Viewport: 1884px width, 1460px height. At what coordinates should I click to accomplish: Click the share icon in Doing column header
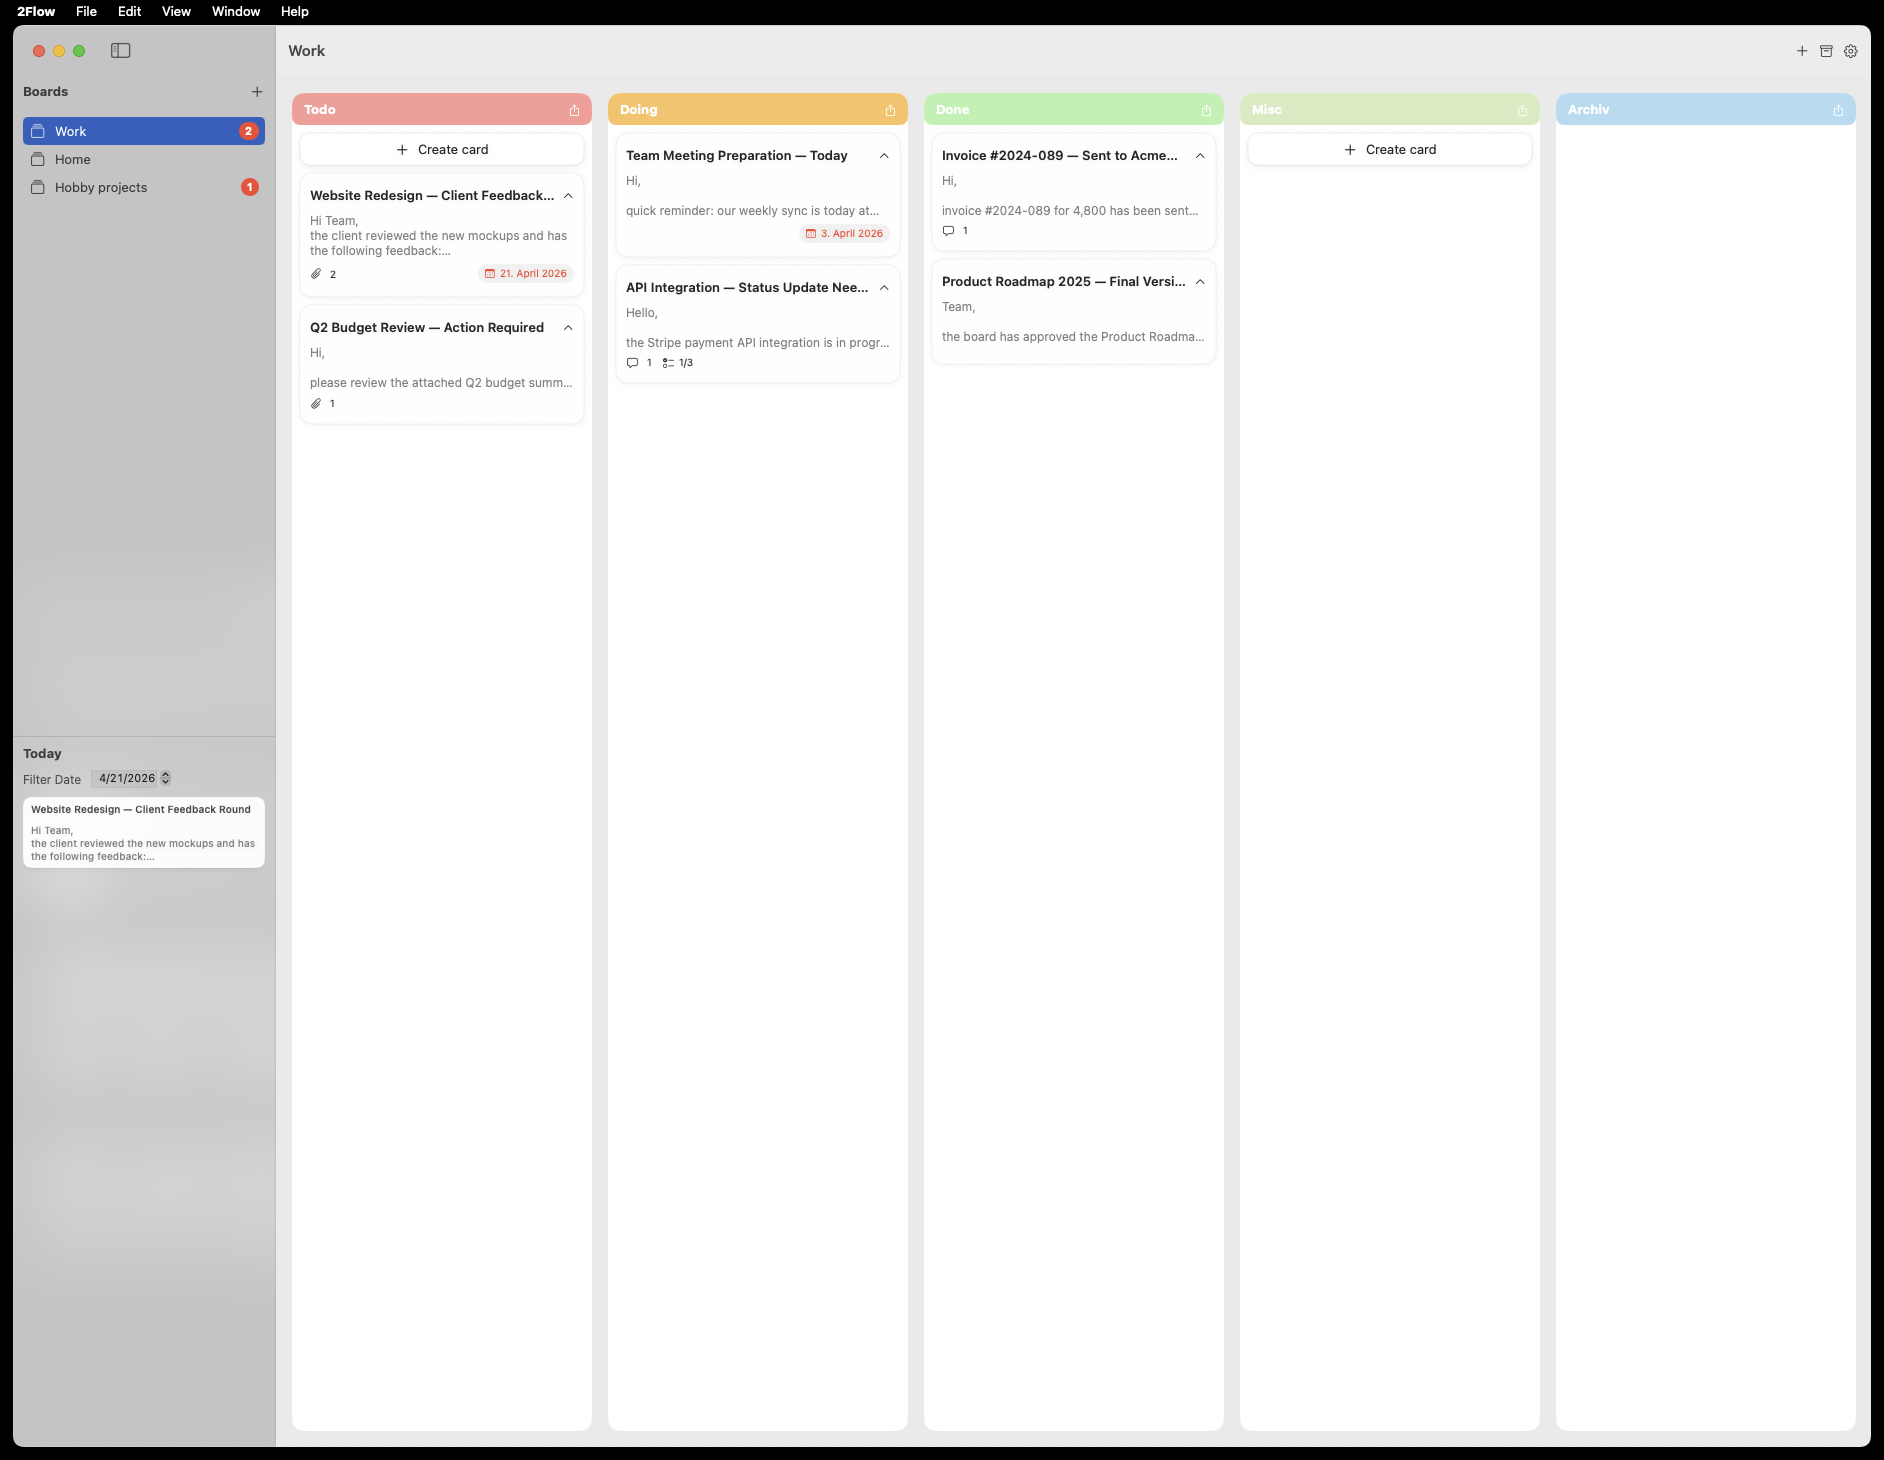[890, 110]
